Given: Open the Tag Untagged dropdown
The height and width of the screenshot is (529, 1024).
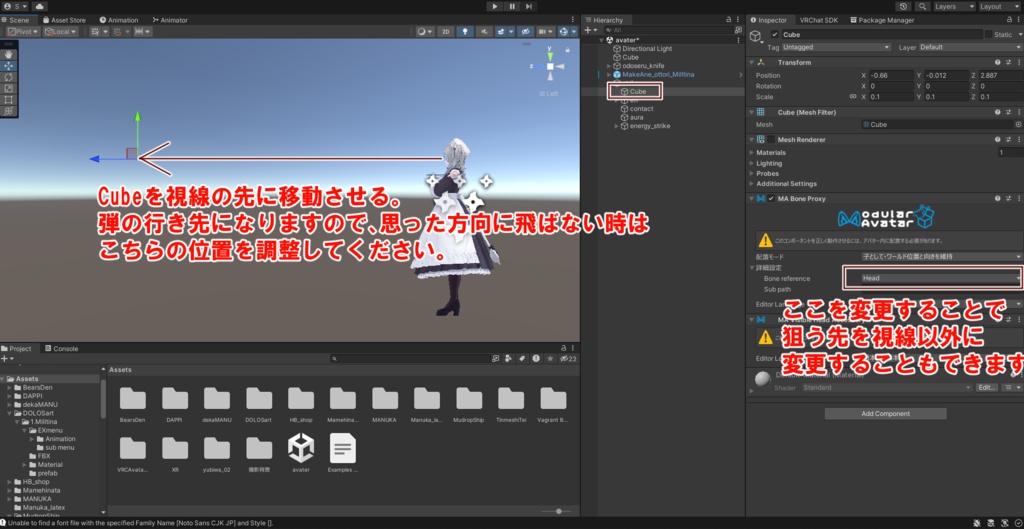Looking at the screenshot, I should coord(836,48).
